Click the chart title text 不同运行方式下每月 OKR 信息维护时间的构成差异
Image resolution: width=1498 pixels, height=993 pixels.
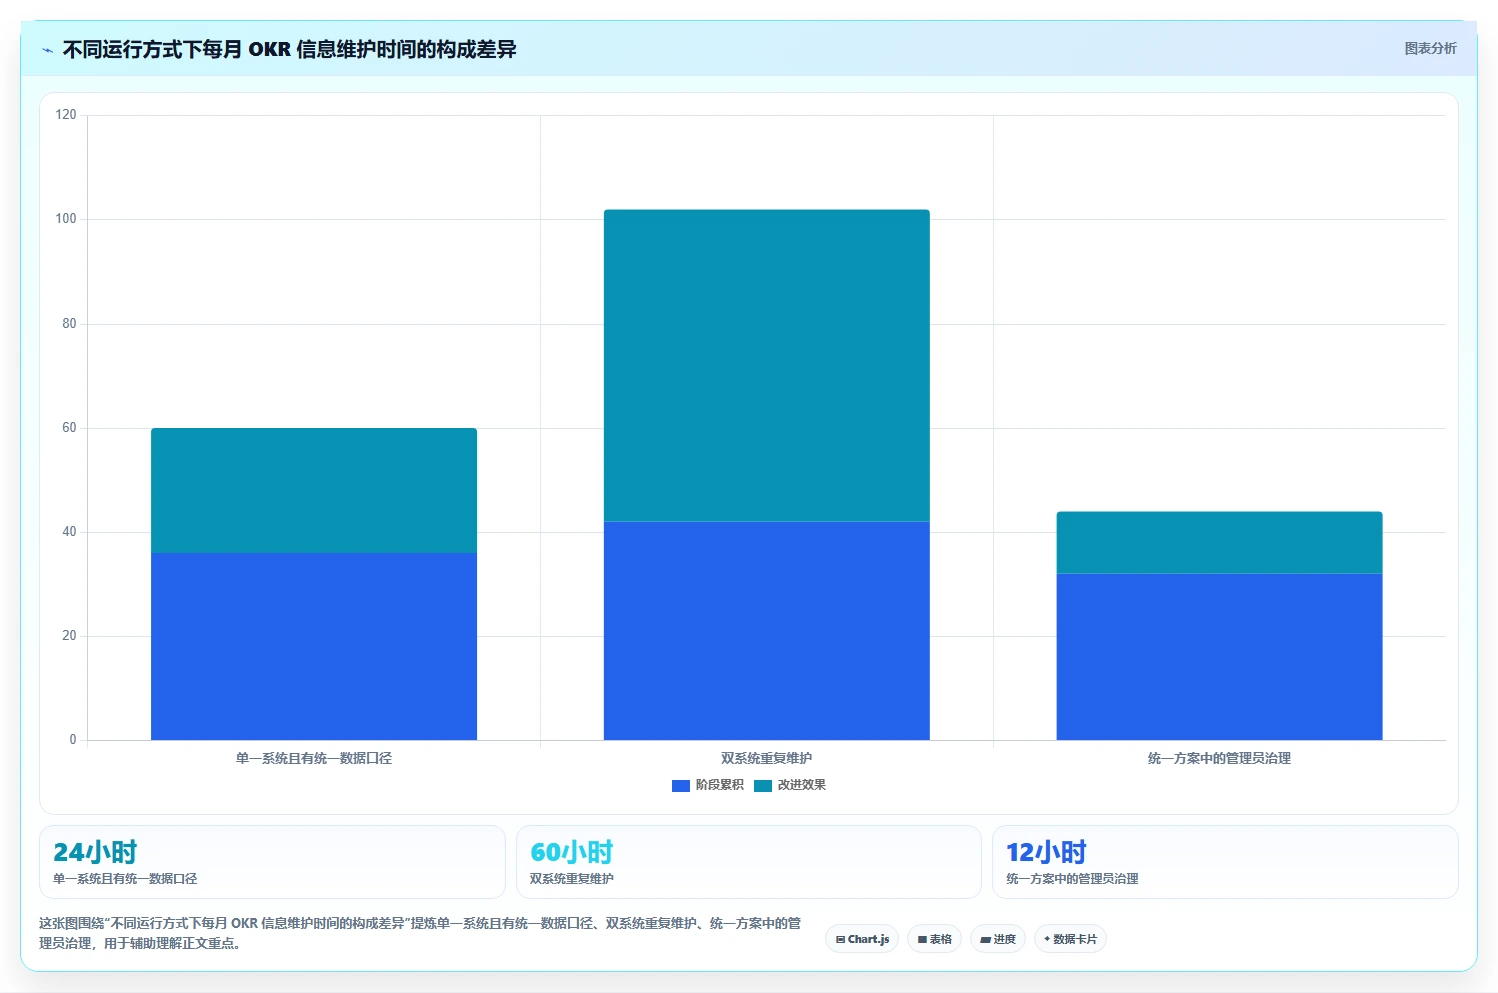pyautogui.click(x=290, y=49)
